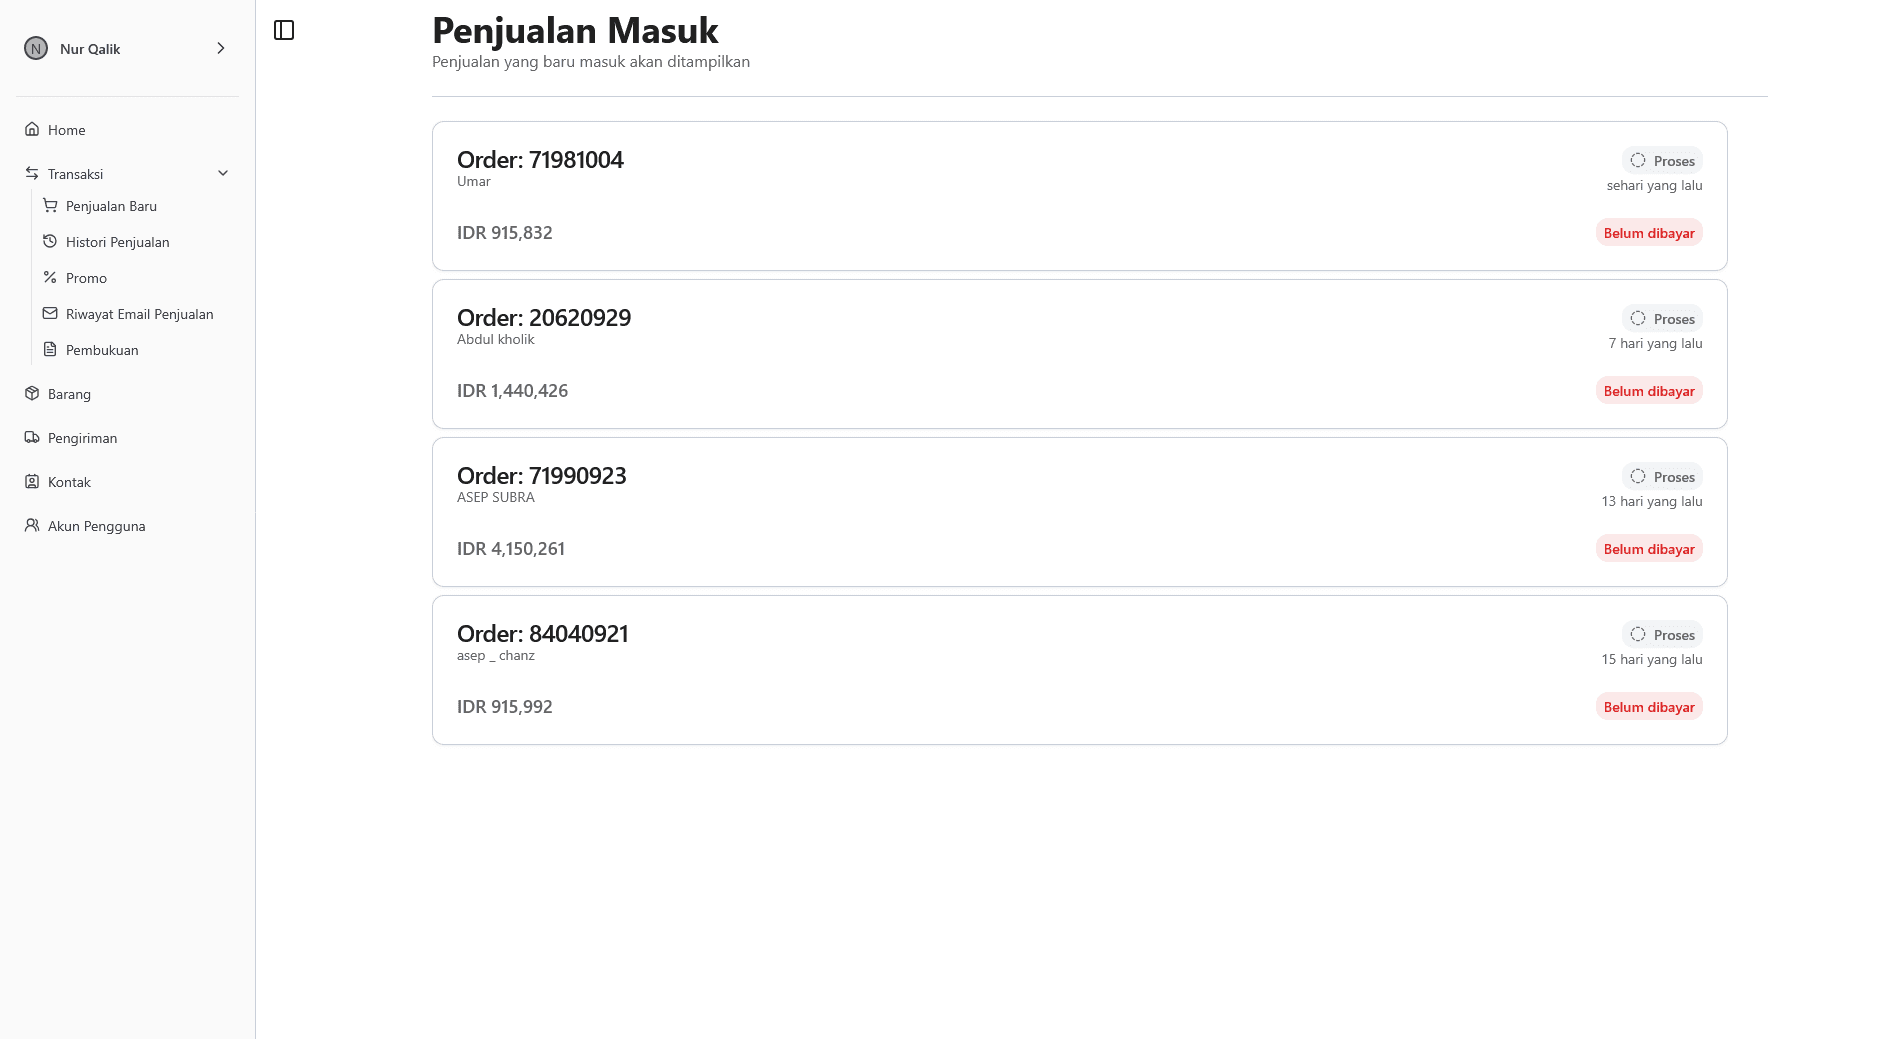Click the Barang box icon
The height and width of the screenshot is (1039, 1904).
(x=32, y=393)
